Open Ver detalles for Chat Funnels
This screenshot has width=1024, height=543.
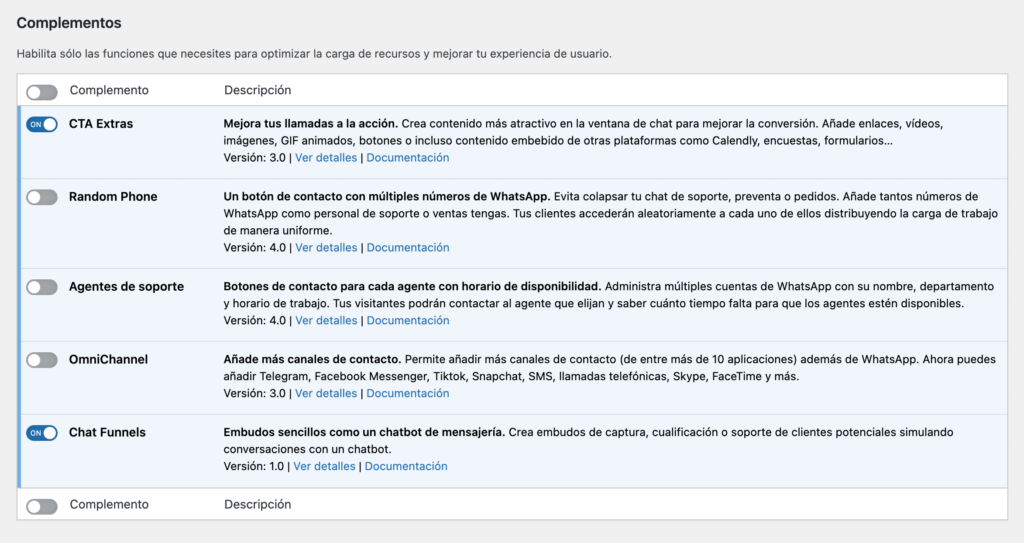[x=324, y=467]
